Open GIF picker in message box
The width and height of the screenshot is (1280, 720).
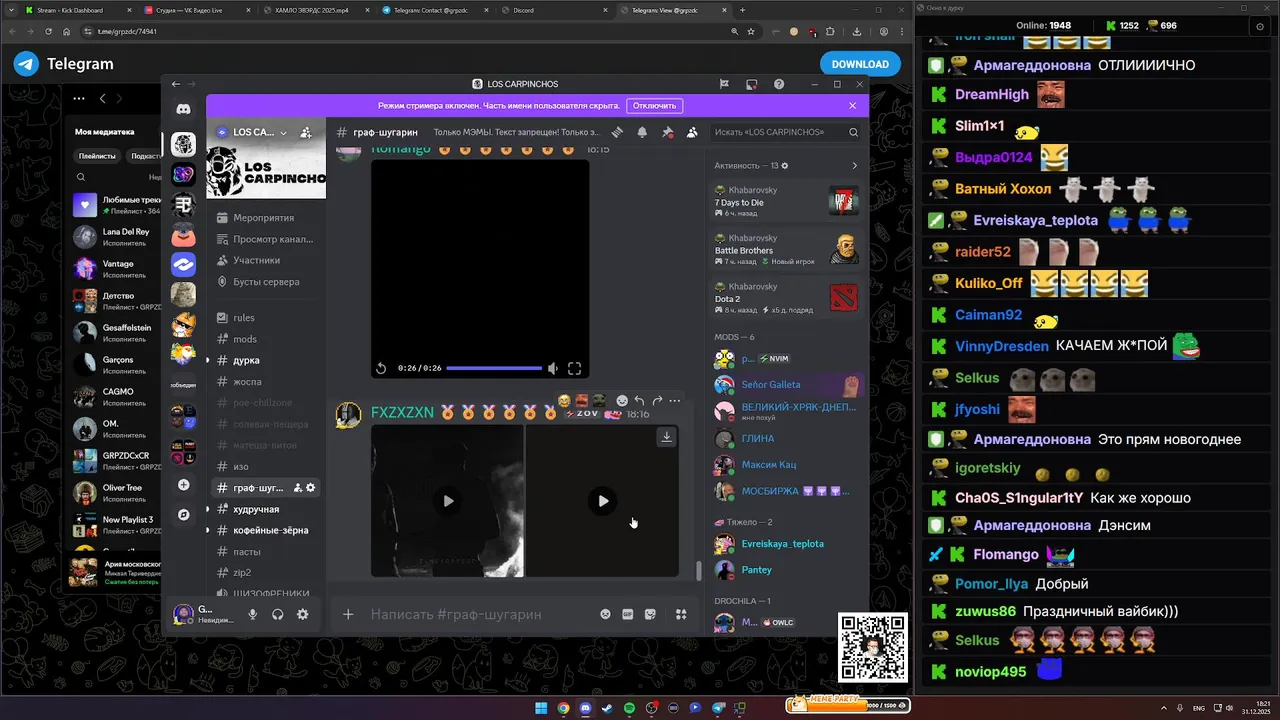[628, 614]
